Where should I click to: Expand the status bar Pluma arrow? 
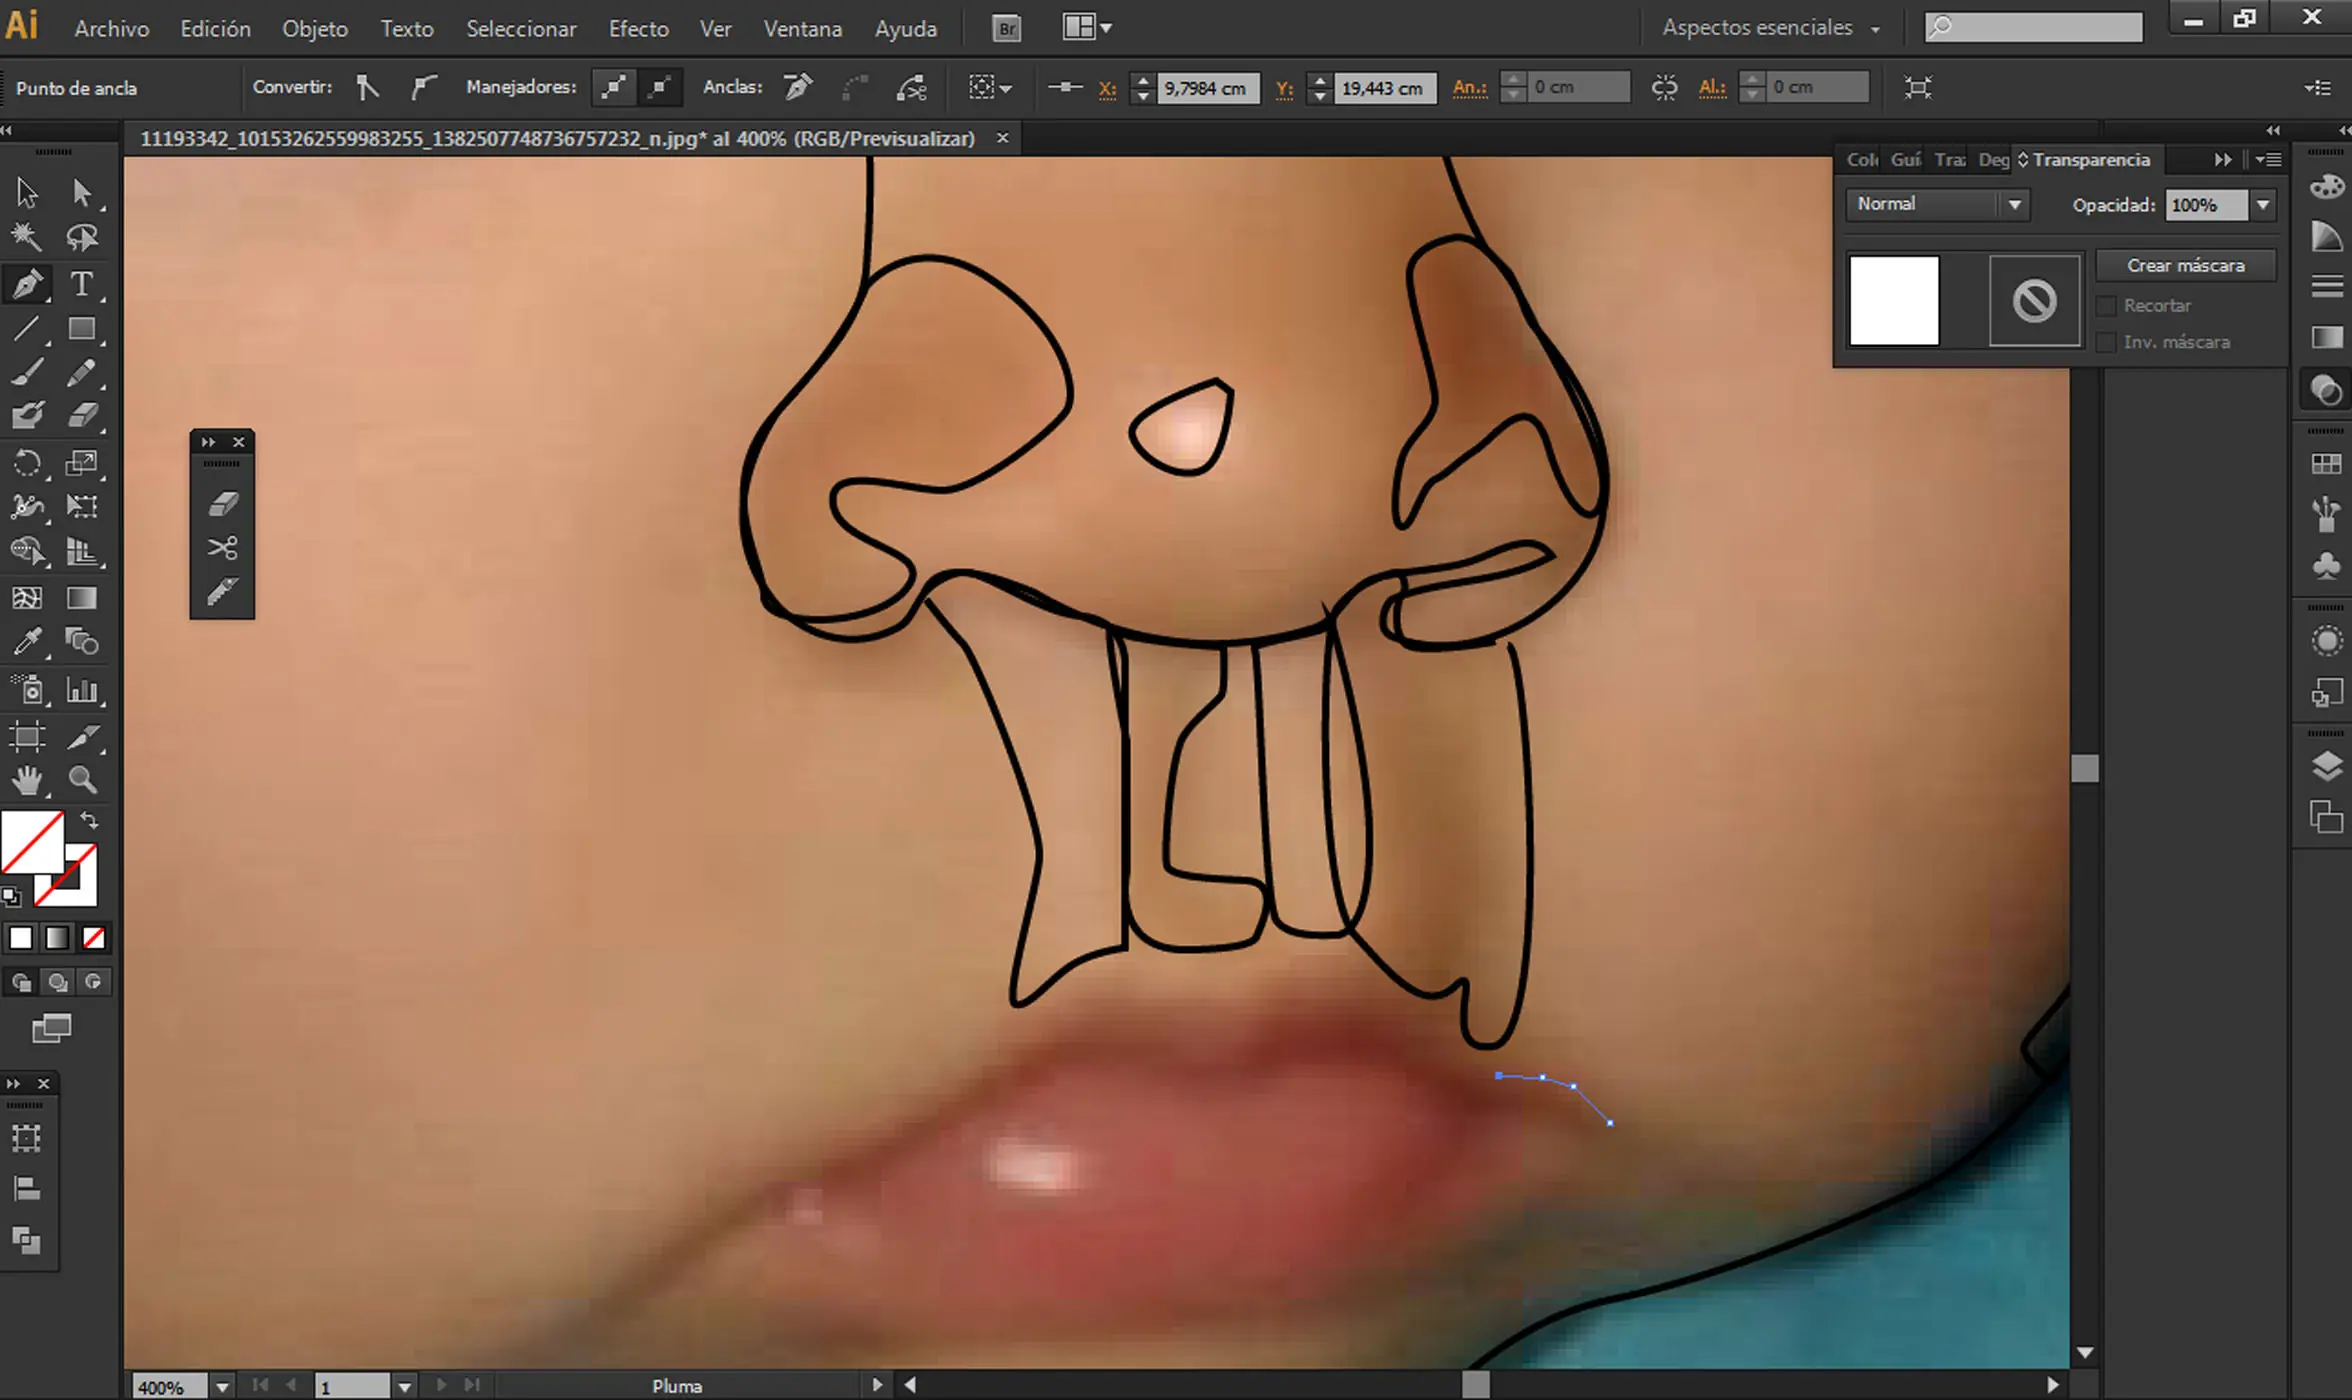[x=877, y=1386]
